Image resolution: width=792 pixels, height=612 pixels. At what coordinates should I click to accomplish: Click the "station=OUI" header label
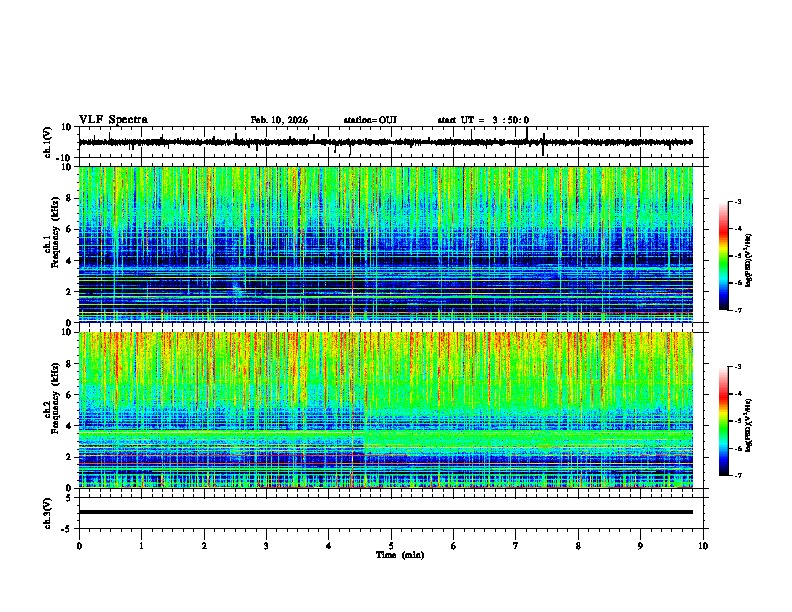pos(370,120)
